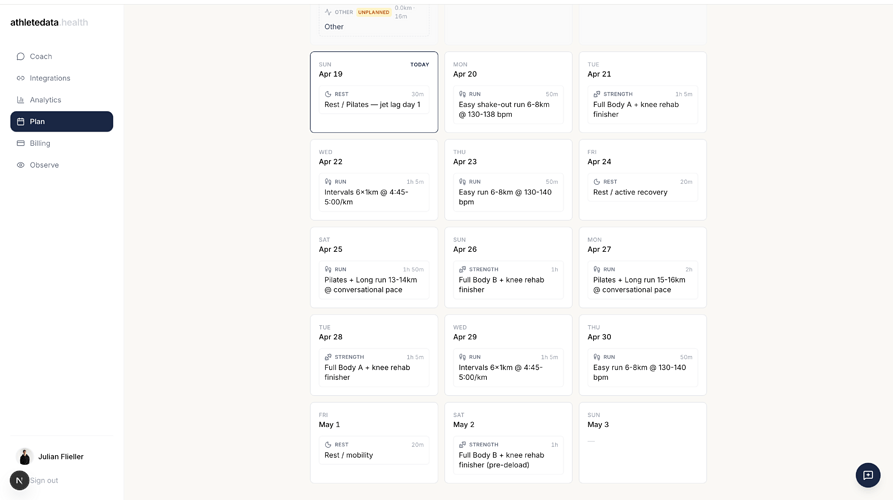This screenshot has width=893, height=500.
Task: Click the run icon on Apr 20
Action: (462, 94)
